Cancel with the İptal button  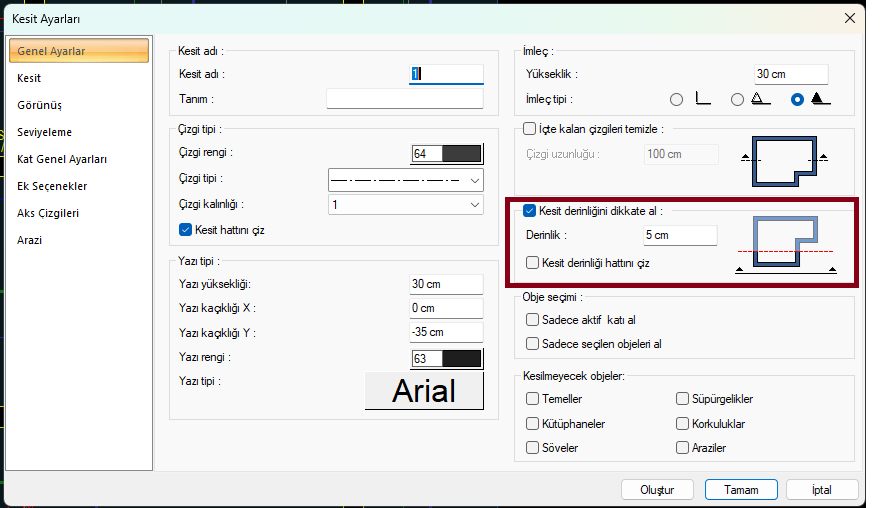822,490
